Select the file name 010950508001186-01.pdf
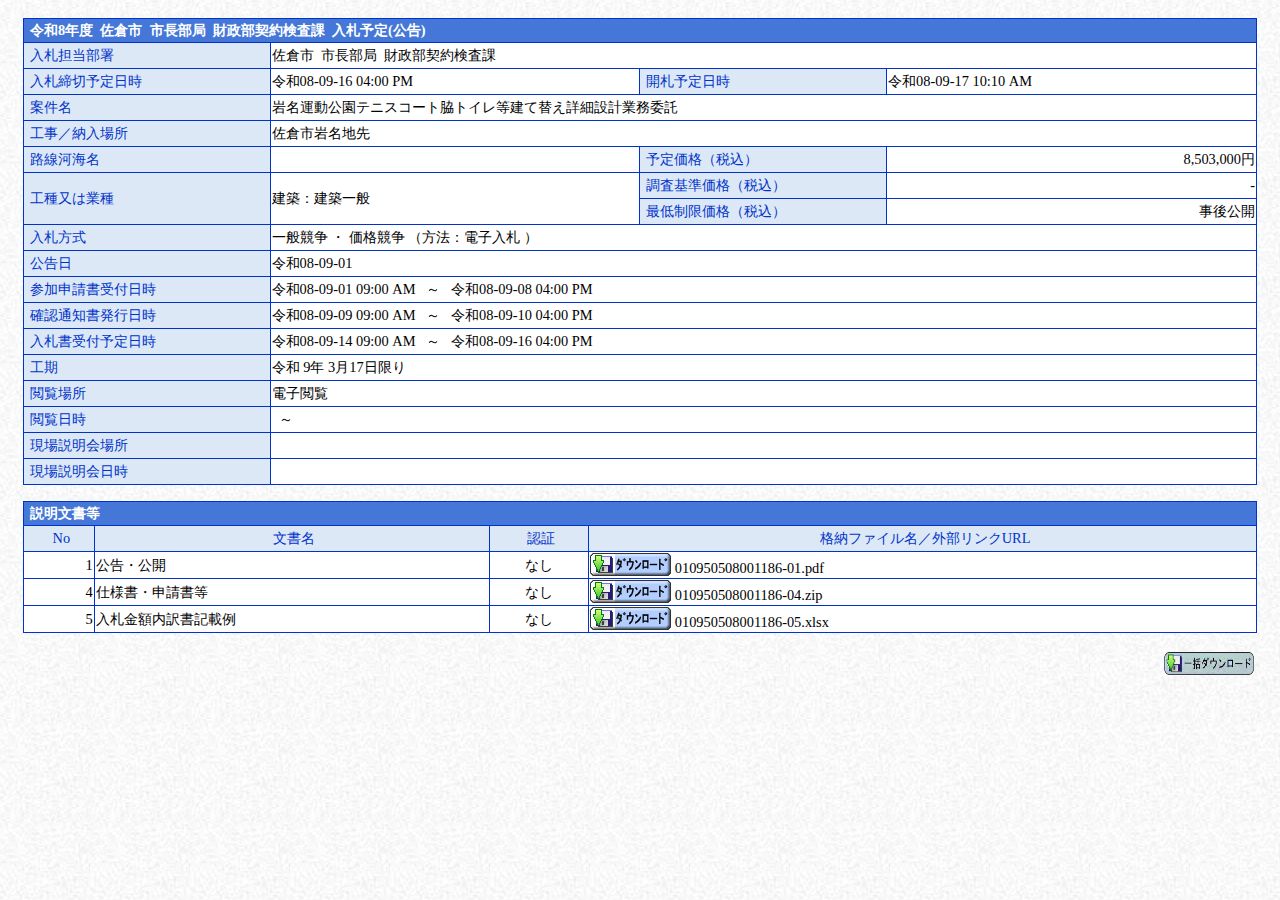The image size is (1280, 900). 749,568
